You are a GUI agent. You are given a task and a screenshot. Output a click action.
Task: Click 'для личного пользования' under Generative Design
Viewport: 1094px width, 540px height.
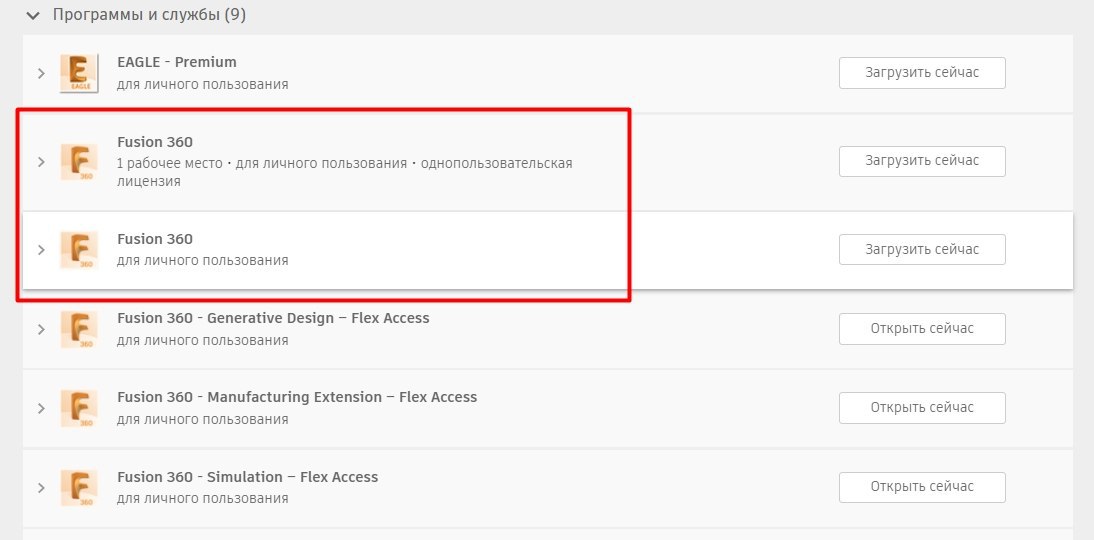pyautogui.click(x=202, y=340)
